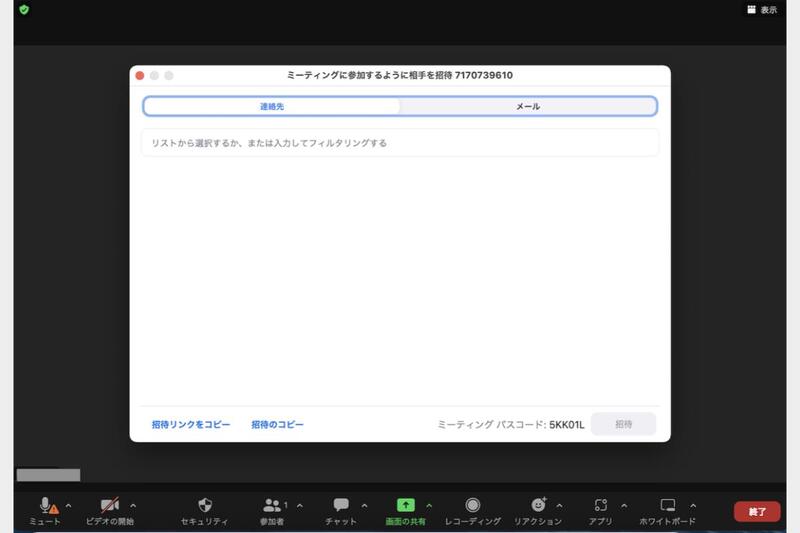Viewport: 800px width, 533px height.
Task: Open the Whiteboard icon
Action: tap(667, 505)
